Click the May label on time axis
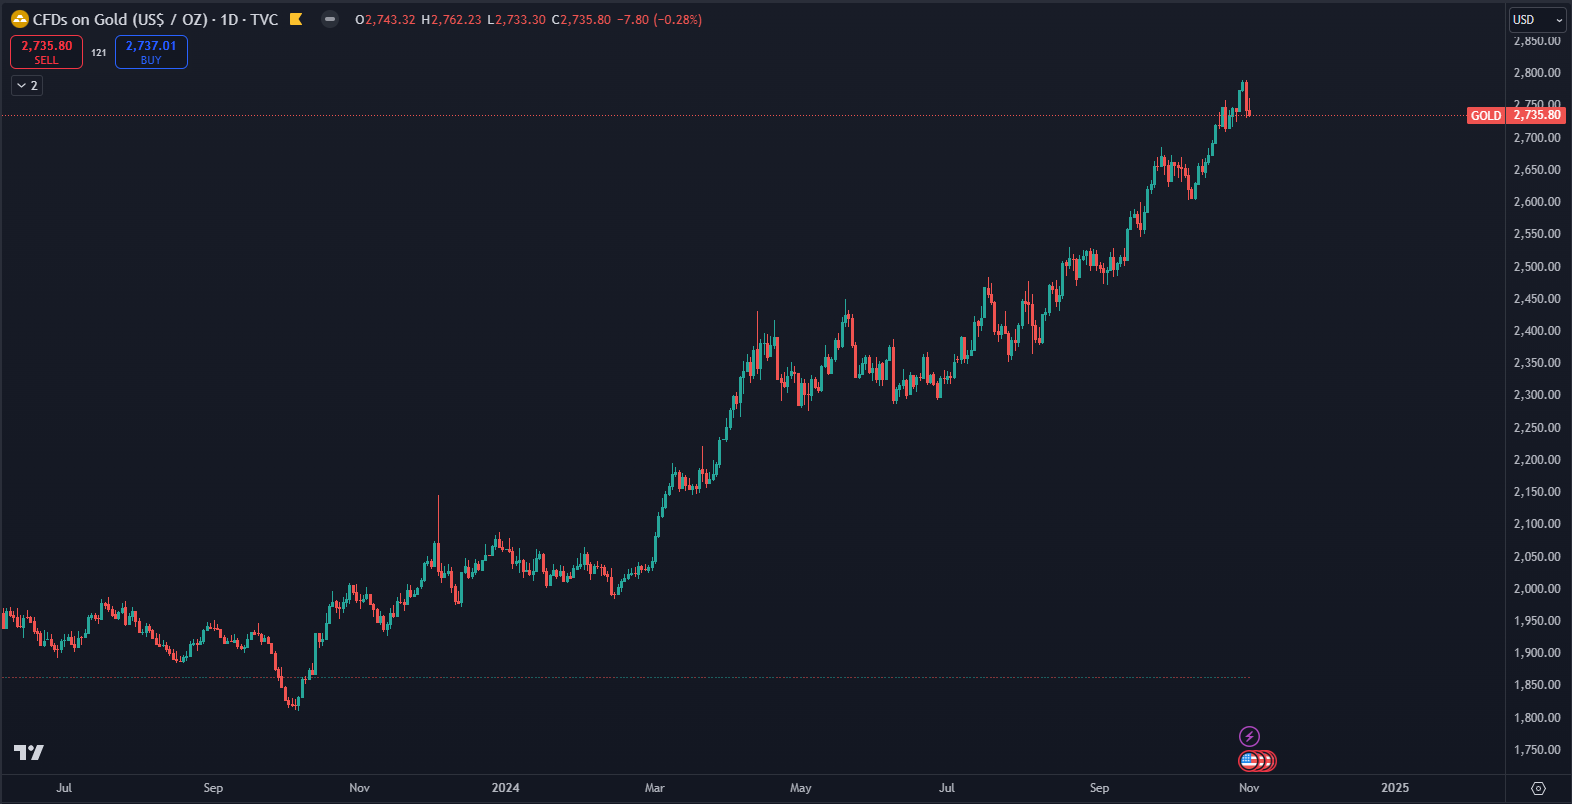 [801, 788]
